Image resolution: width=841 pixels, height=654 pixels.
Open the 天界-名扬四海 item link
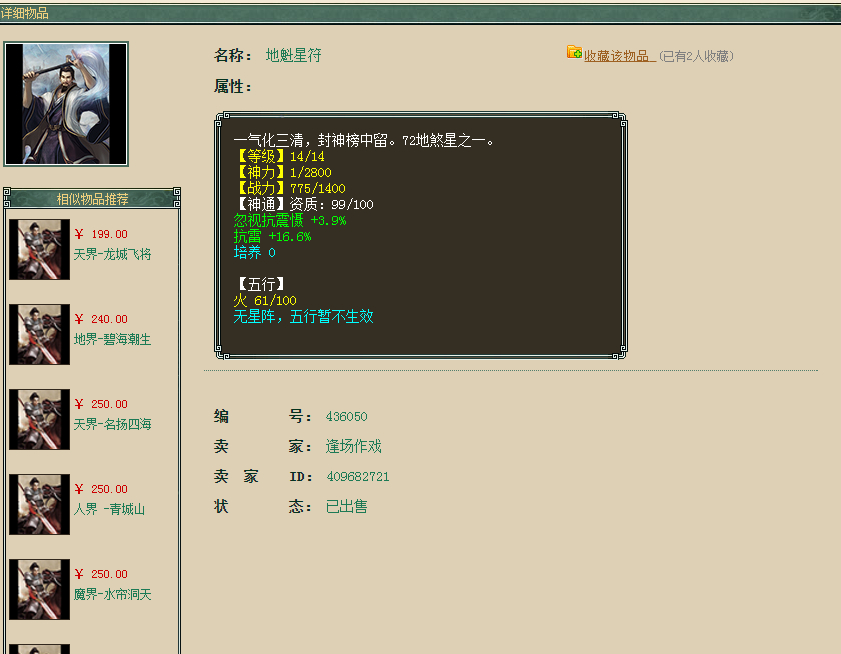(x=112, y=424)
